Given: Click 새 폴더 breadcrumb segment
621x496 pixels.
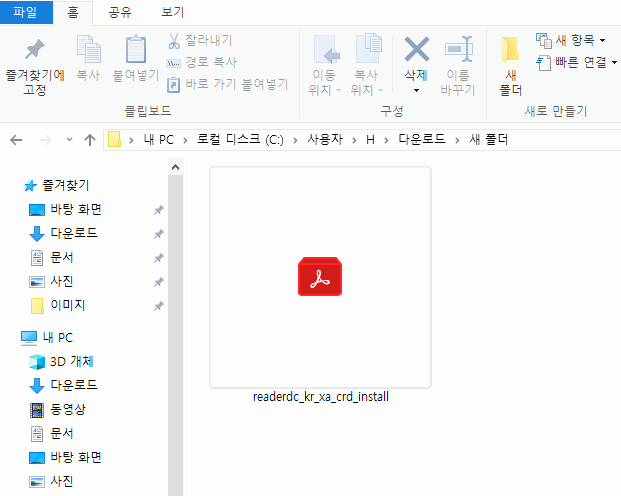Looking at the screenshot, I should [489, 139].
